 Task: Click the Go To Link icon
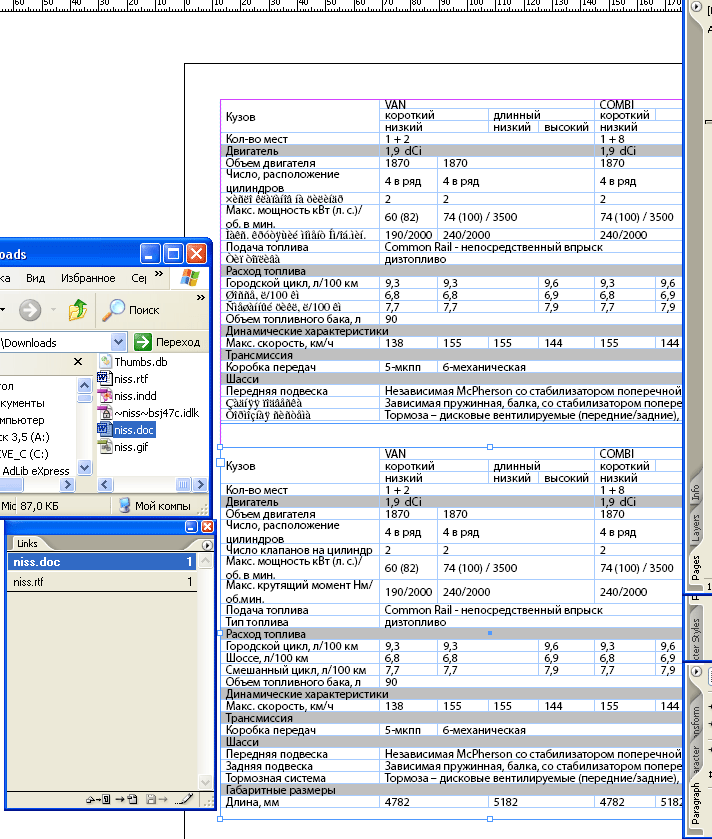pyautogui.click(x=126, y=799)
